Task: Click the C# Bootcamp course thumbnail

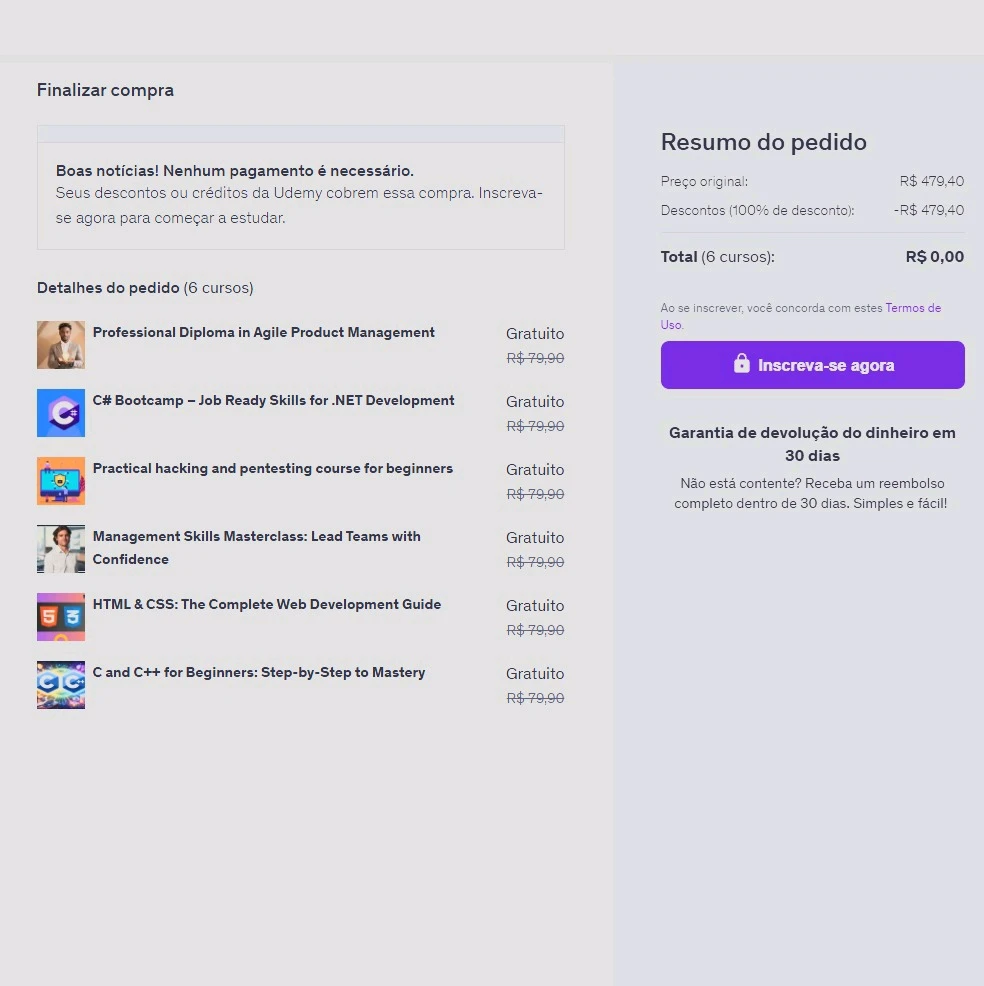Action: (61, 413)
